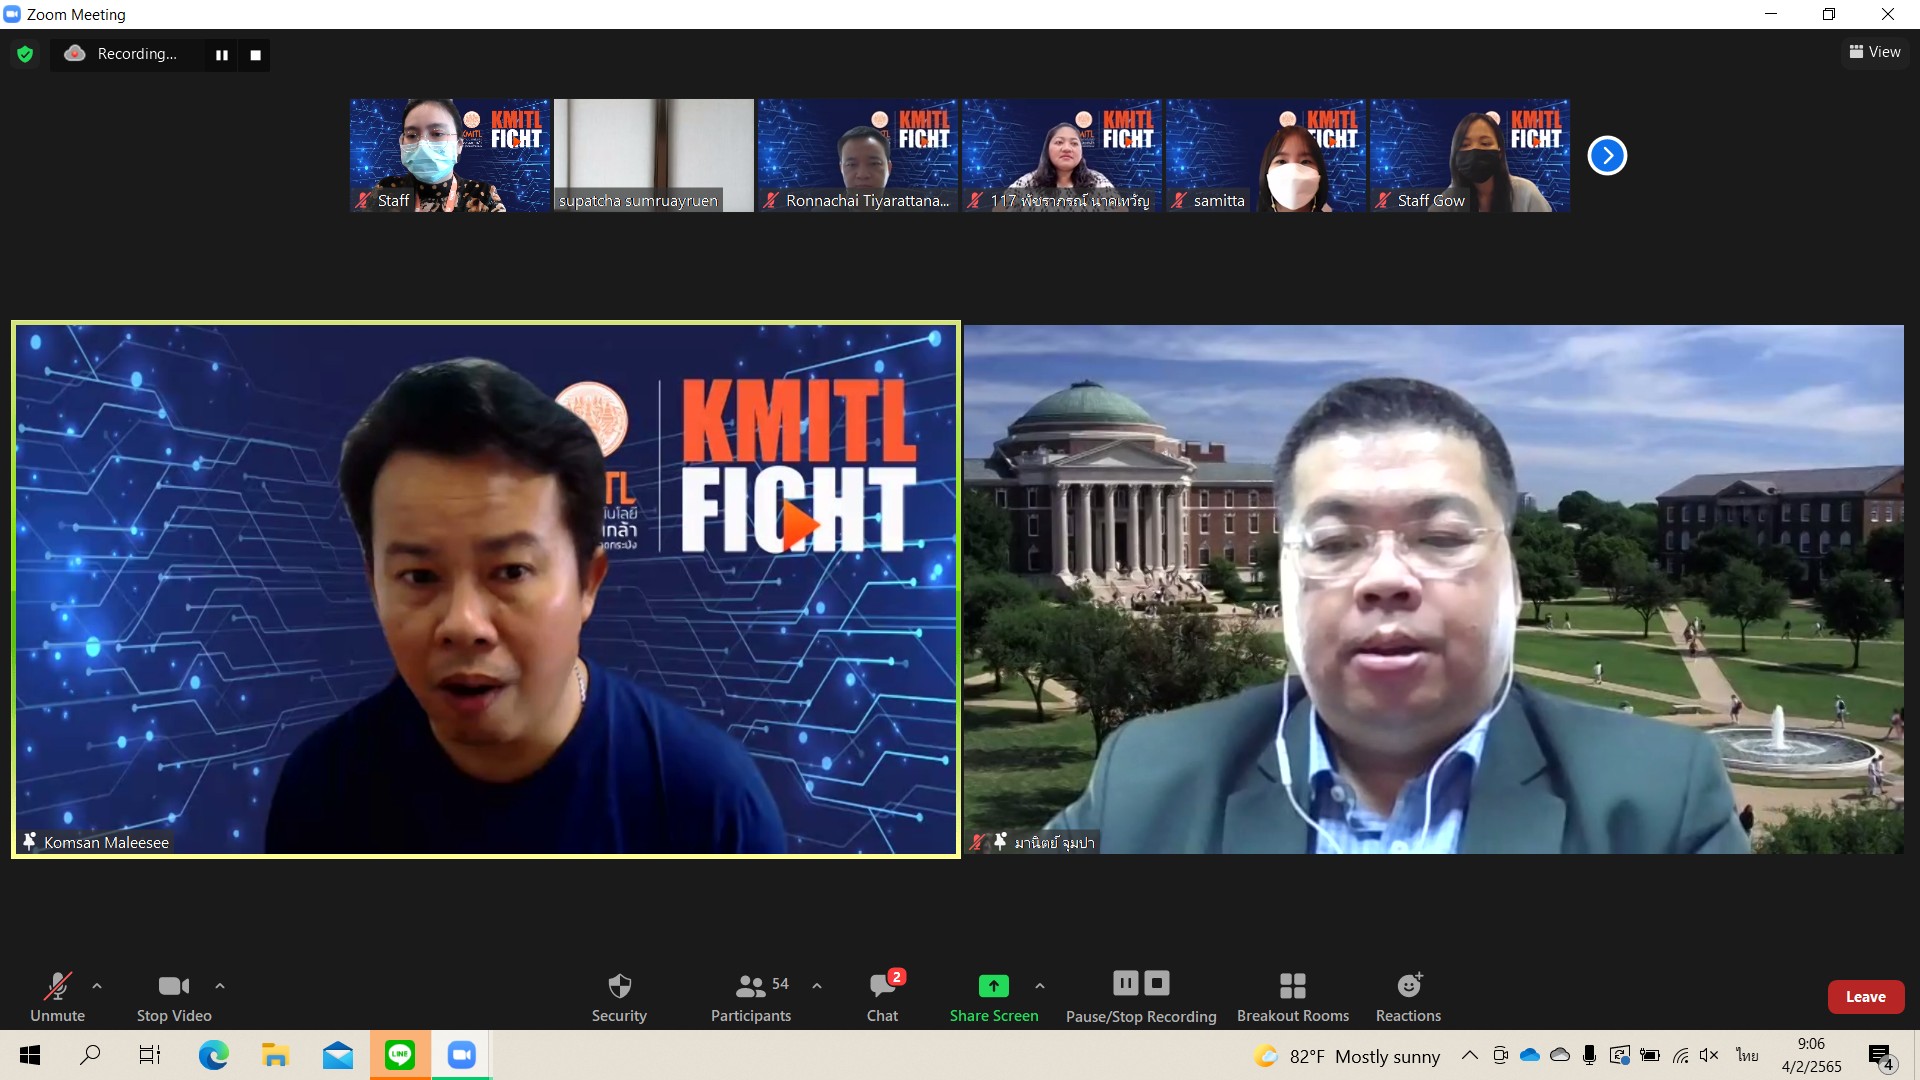Select the Staff Gow thumbnail

1470,155
